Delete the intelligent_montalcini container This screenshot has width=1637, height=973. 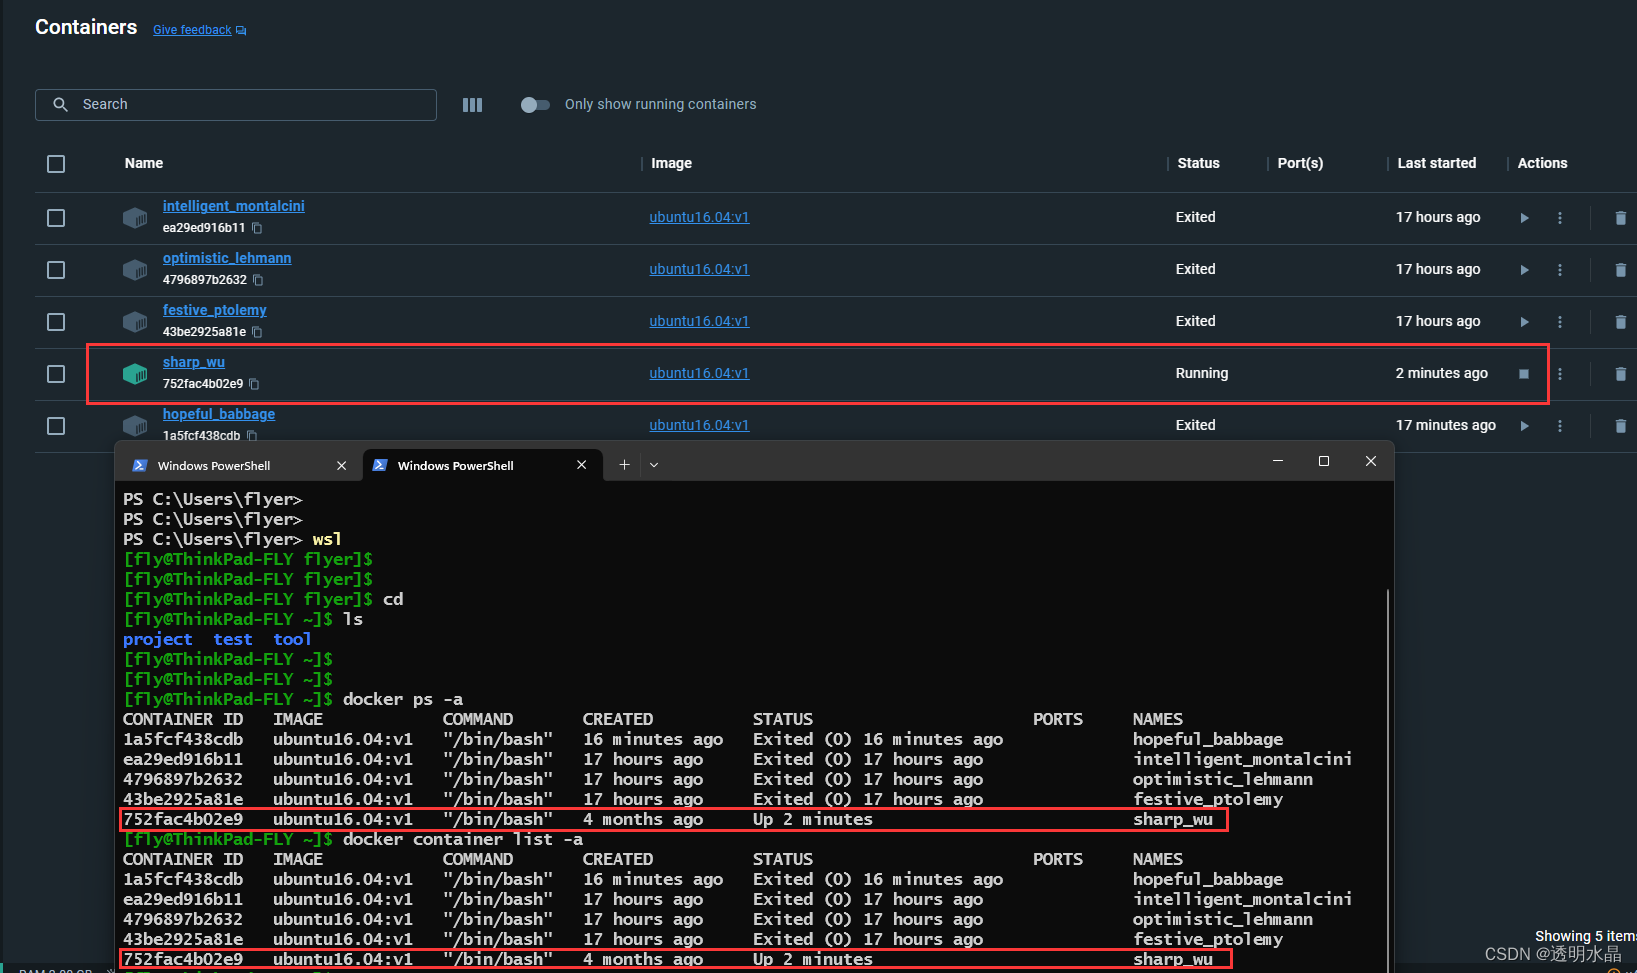[x=1620, y=218]
